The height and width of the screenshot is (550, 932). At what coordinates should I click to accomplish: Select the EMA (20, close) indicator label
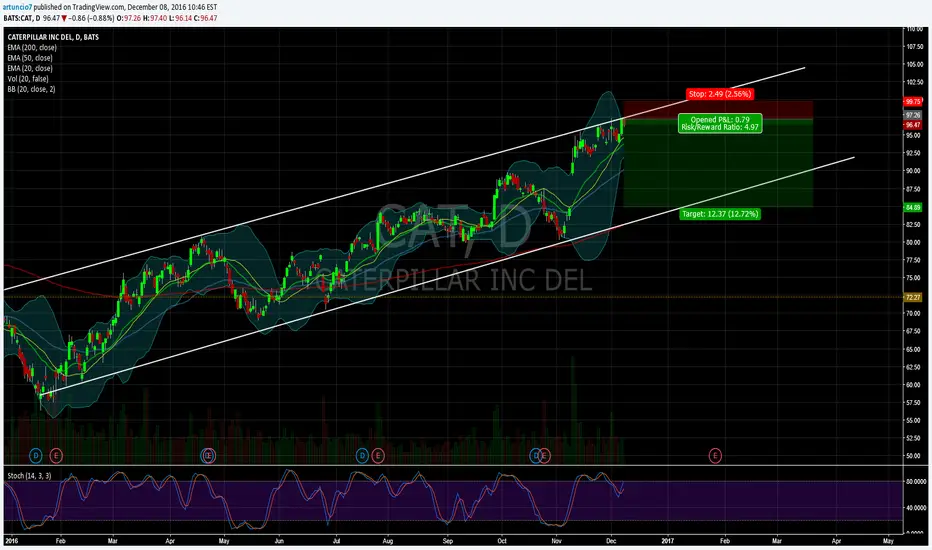point(30,68)
